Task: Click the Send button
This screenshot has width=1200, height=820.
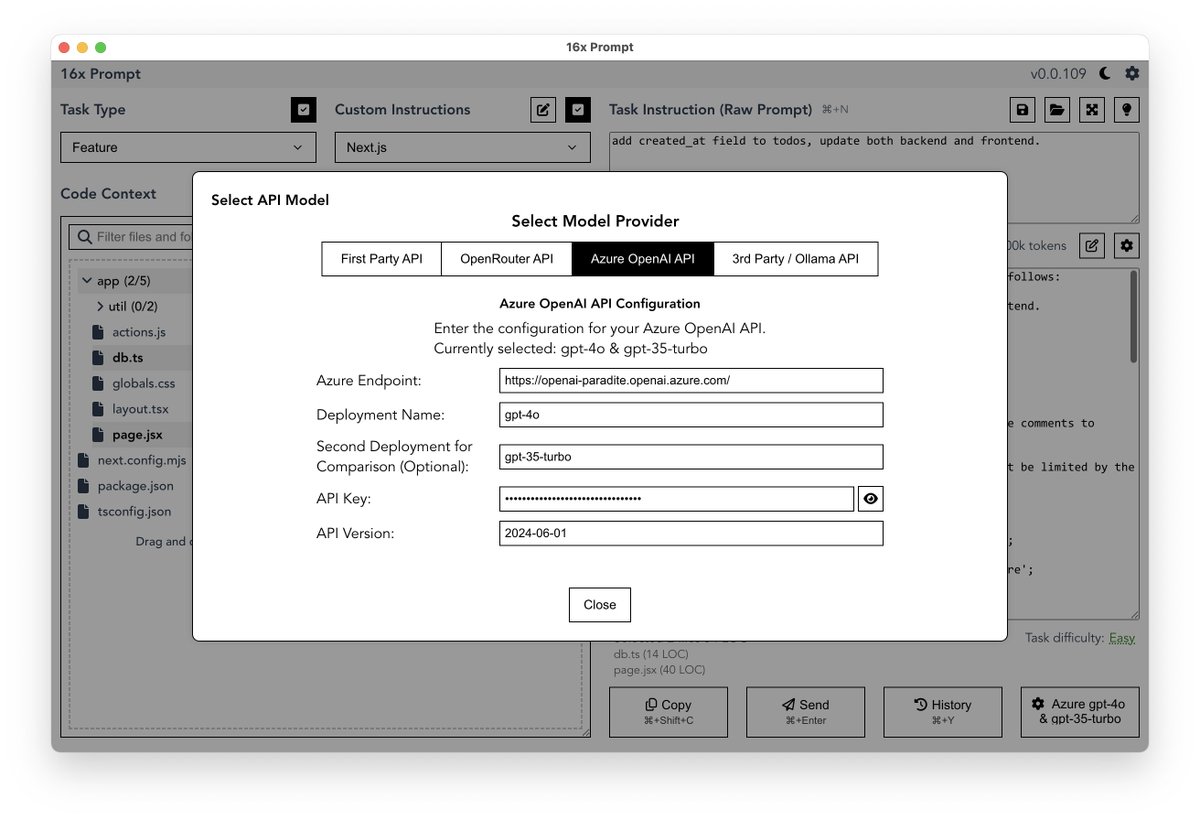Action: (805, 711)
